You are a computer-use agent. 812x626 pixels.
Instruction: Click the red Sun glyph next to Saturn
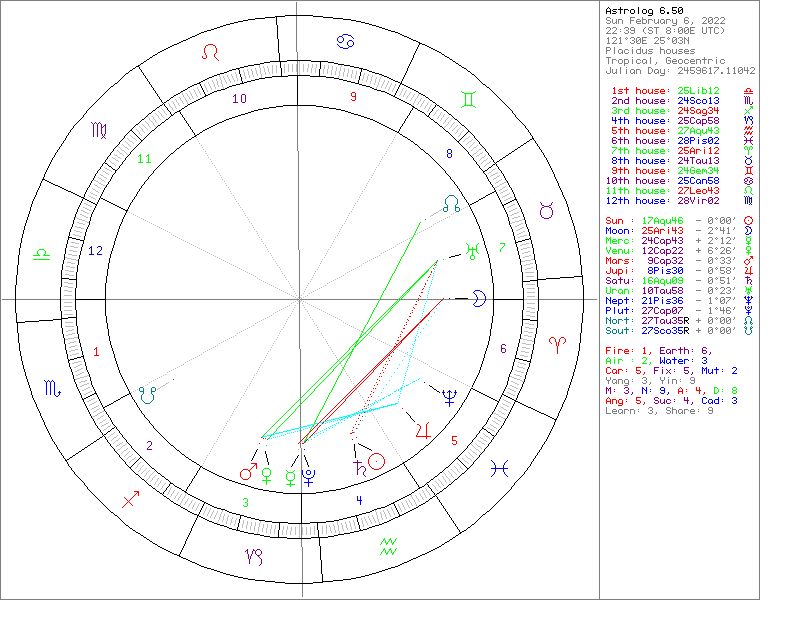(378, 461)
